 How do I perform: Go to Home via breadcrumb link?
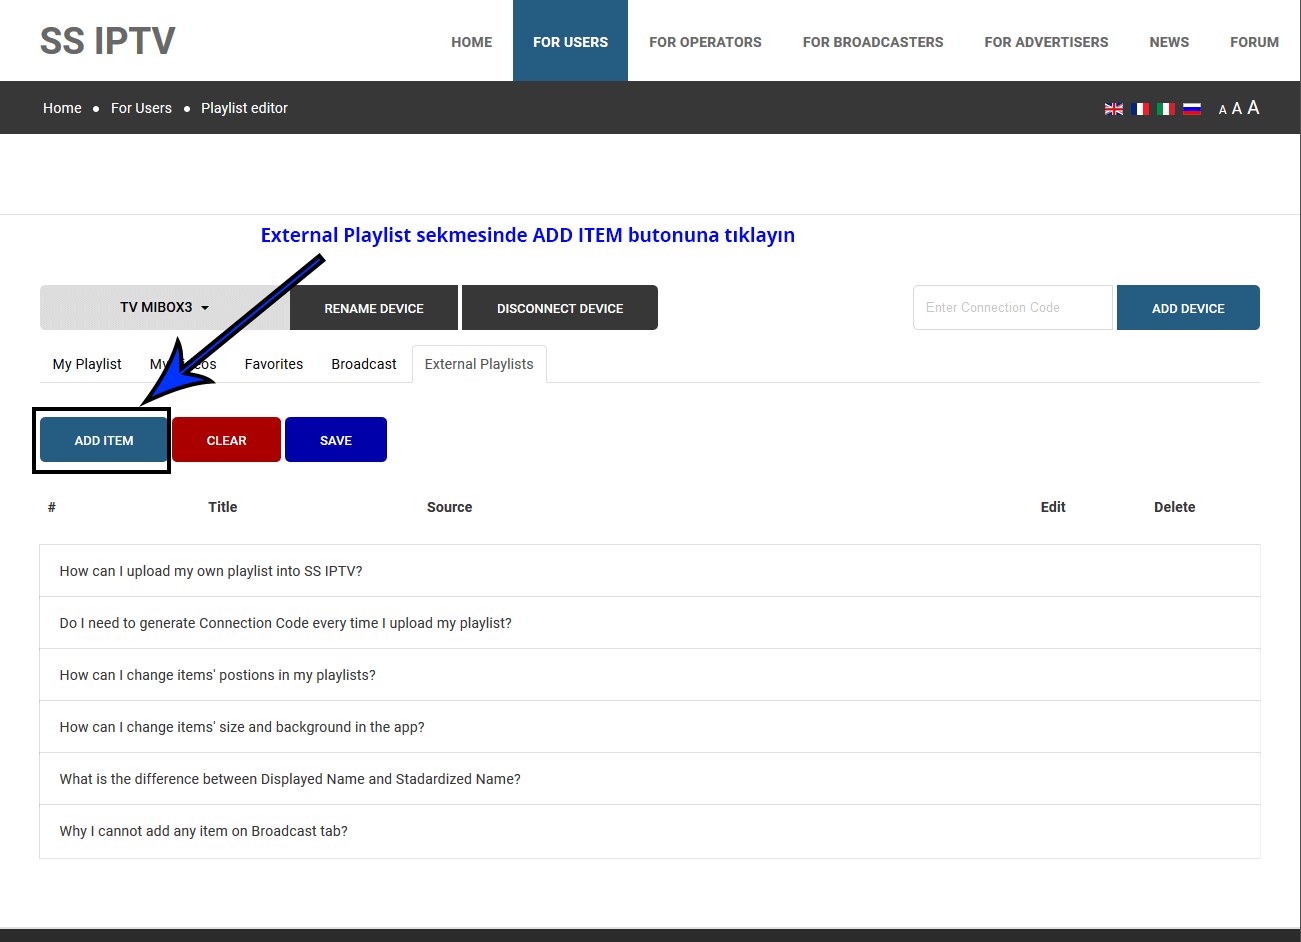[x=62, y=108]
